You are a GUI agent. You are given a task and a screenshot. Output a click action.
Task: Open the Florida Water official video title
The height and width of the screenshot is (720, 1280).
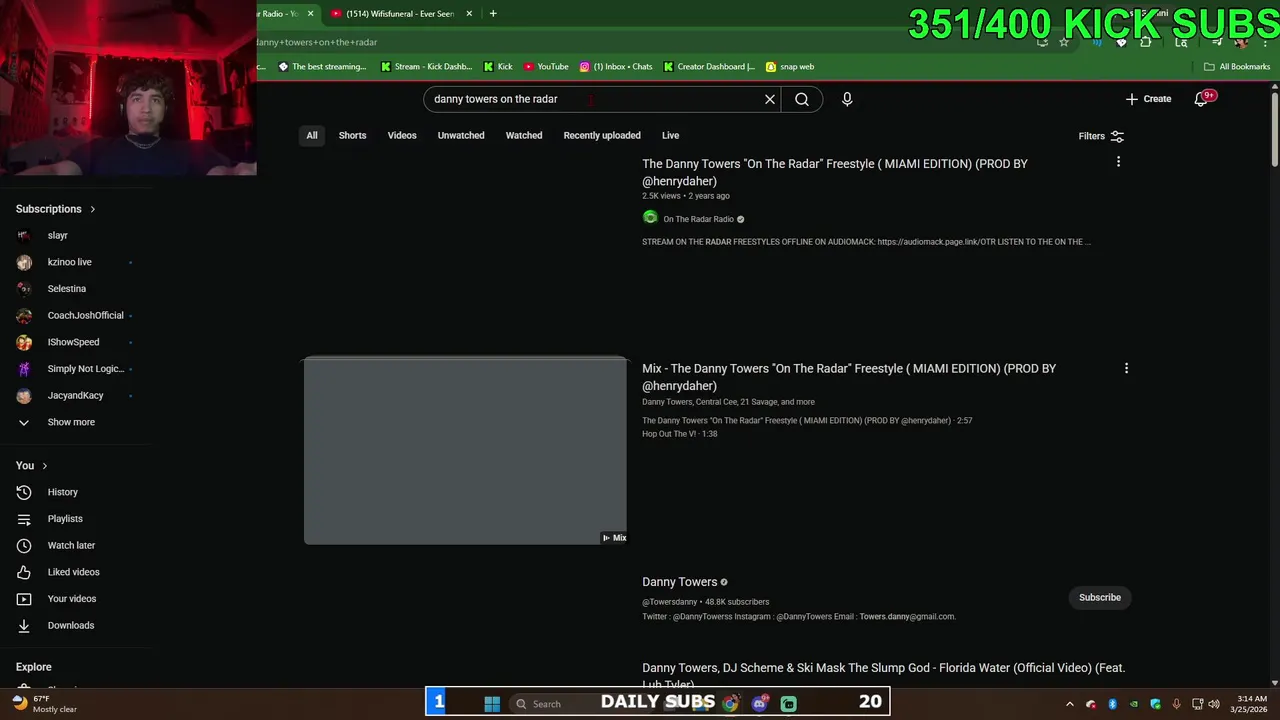[x=884, y=675]
